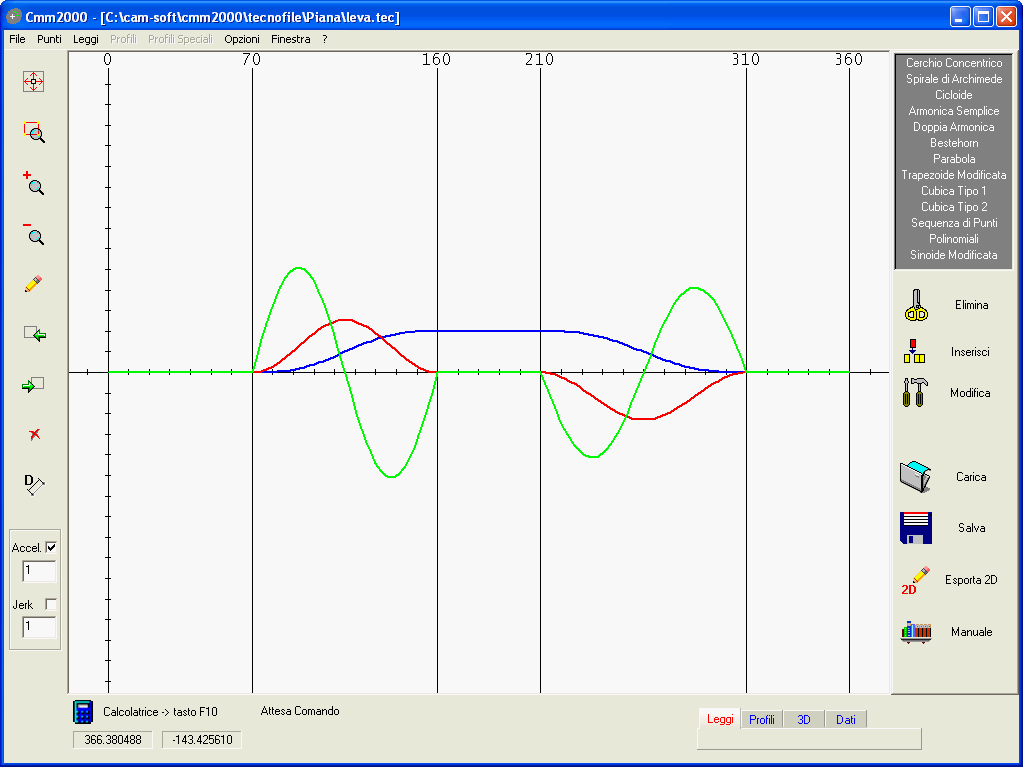
Task: Click the Accel. scale input field
Action: pyautogui.click(x=39, y=571)
